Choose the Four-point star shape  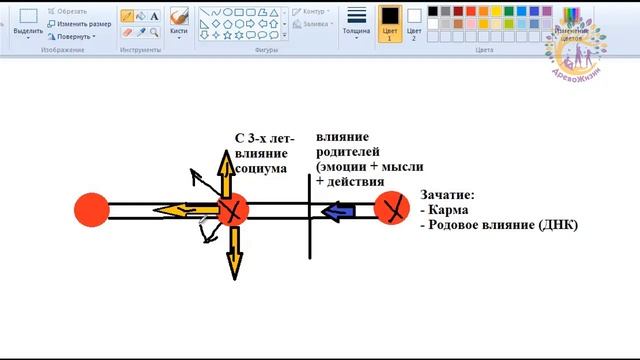216,35
